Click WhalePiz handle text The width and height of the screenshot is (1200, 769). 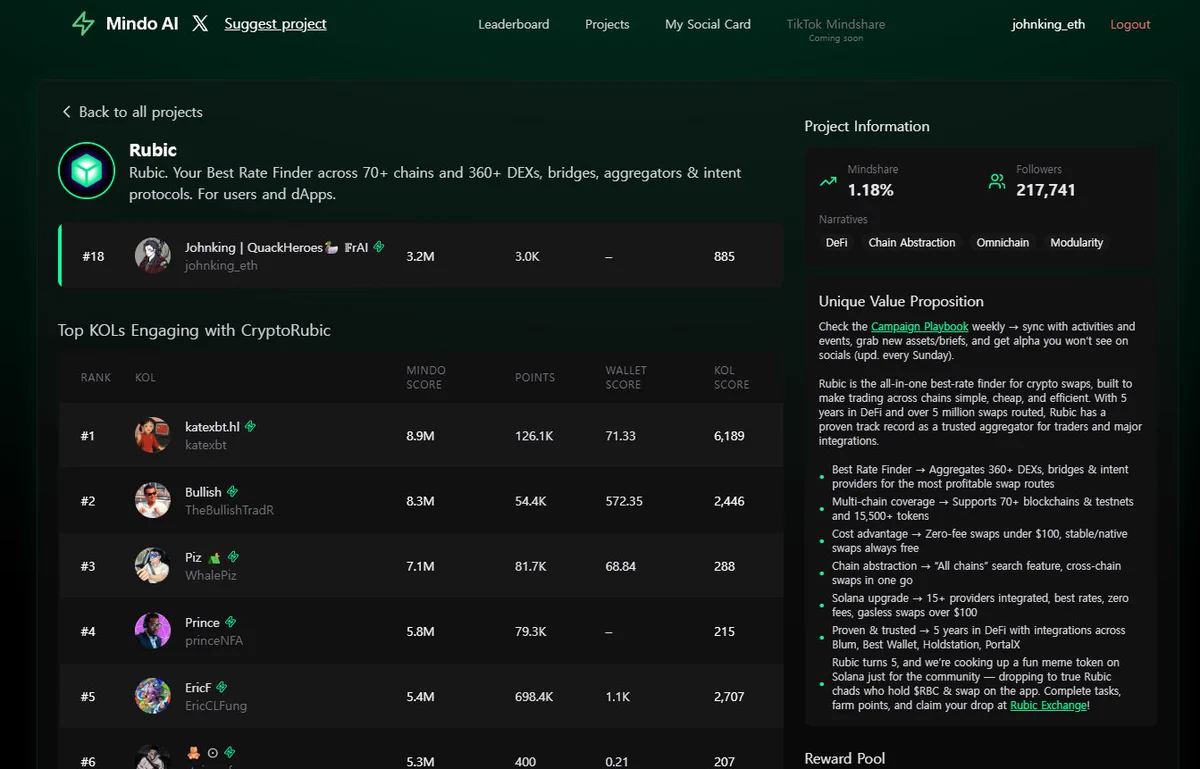point(211,575)
